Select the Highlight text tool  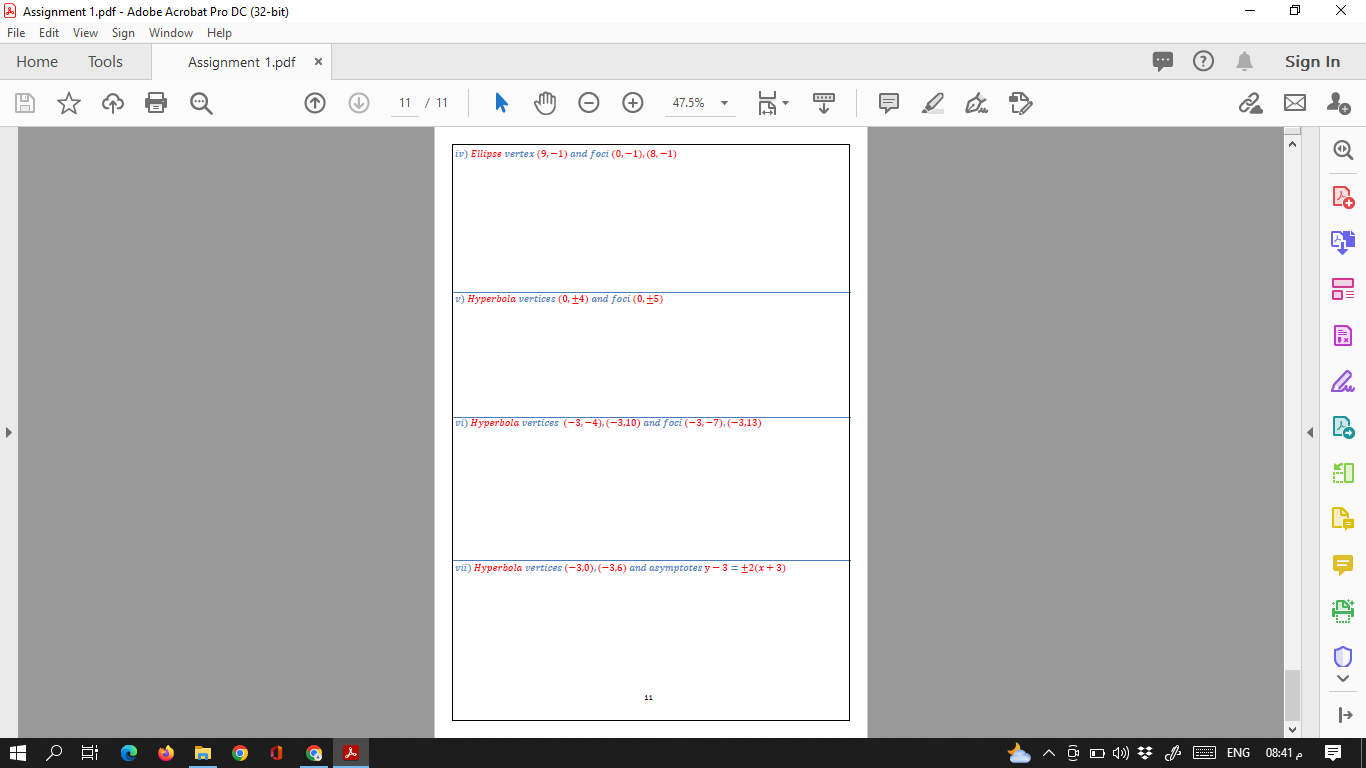[x=933, y=103]
